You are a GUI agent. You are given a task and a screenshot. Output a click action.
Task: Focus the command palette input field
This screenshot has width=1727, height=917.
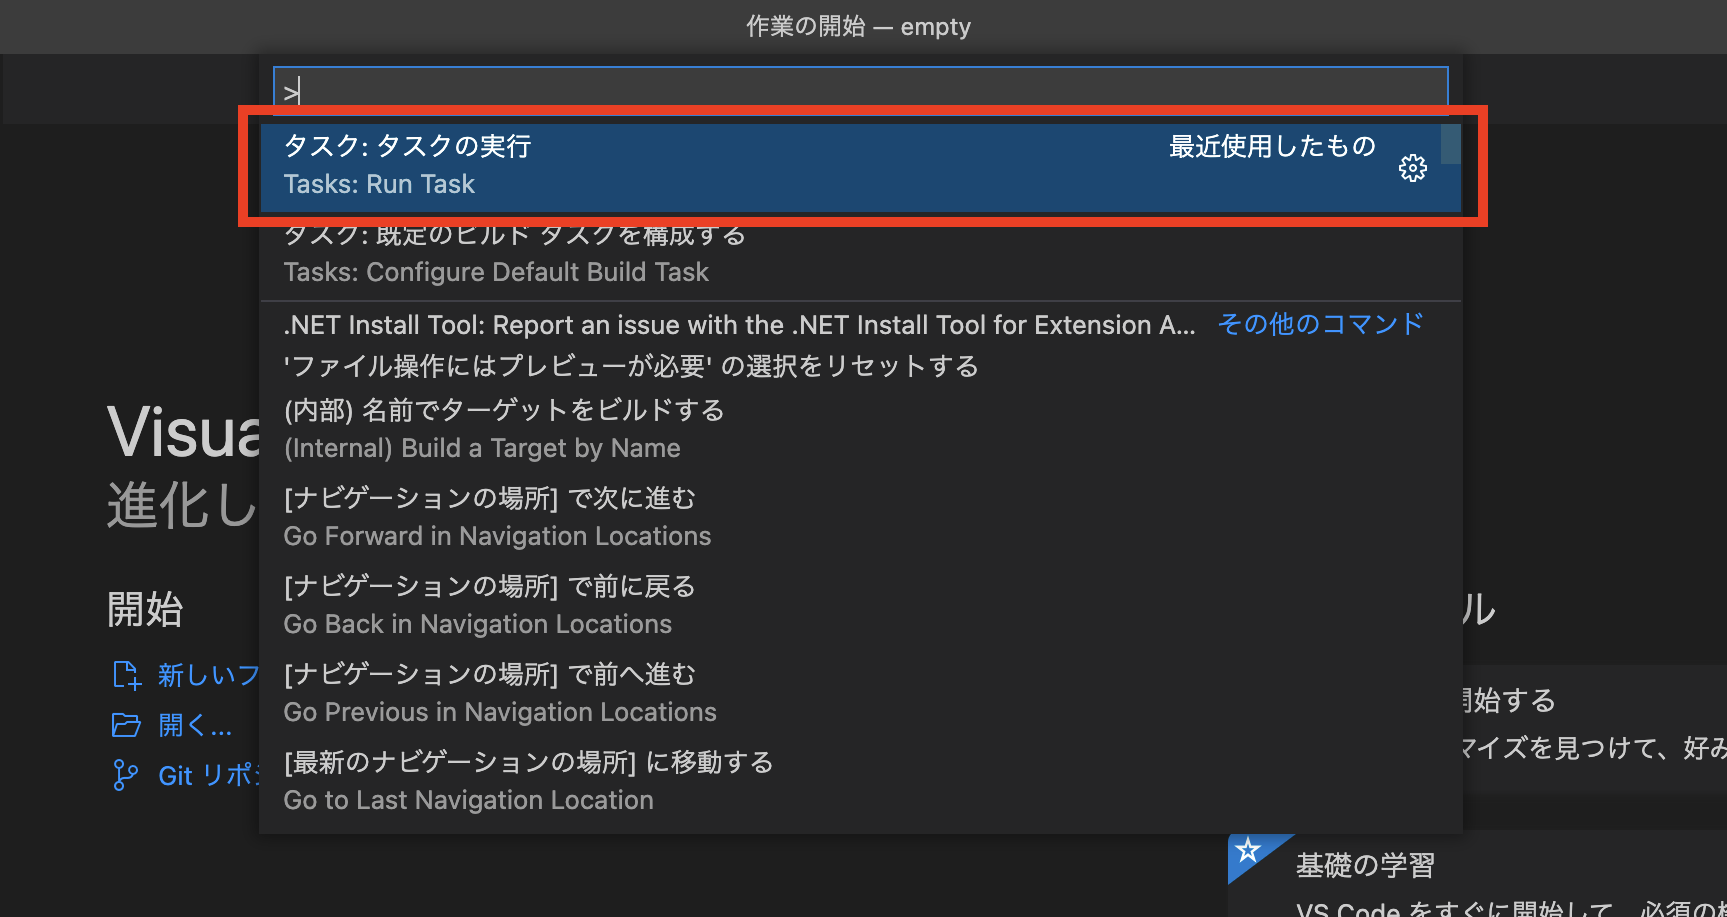[x=860, y=92]
